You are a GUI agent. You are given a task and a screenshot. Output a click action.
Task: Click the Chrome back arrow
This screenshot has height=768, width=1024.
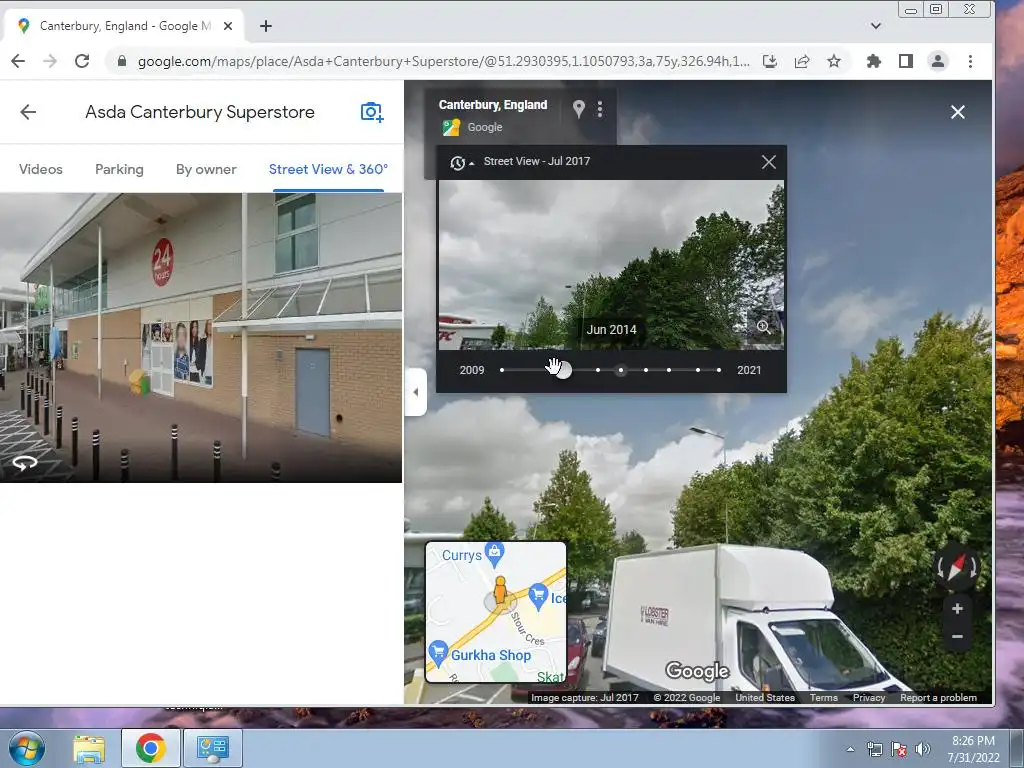coord(18,61)
